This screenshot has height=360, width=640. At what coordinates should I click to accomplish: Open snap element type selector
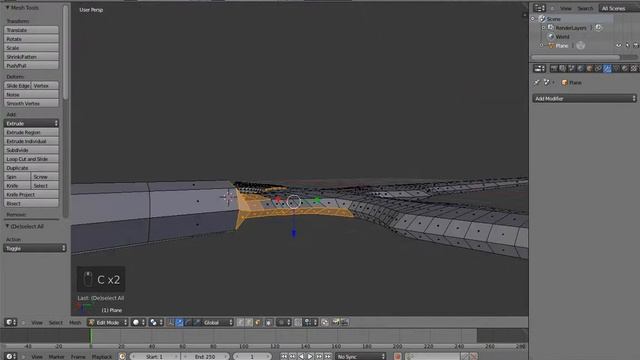[310, 322]
